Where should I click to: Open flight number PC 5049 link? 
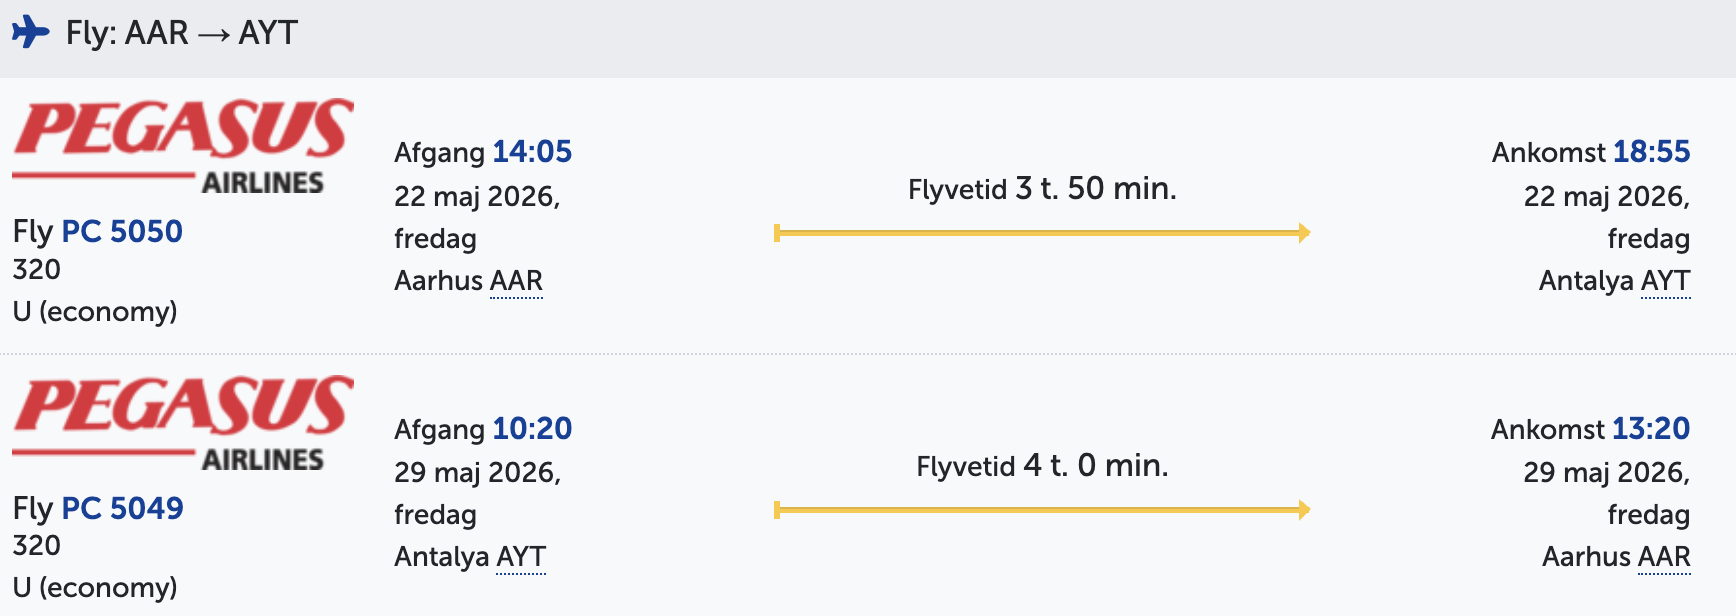pos(122,508)
